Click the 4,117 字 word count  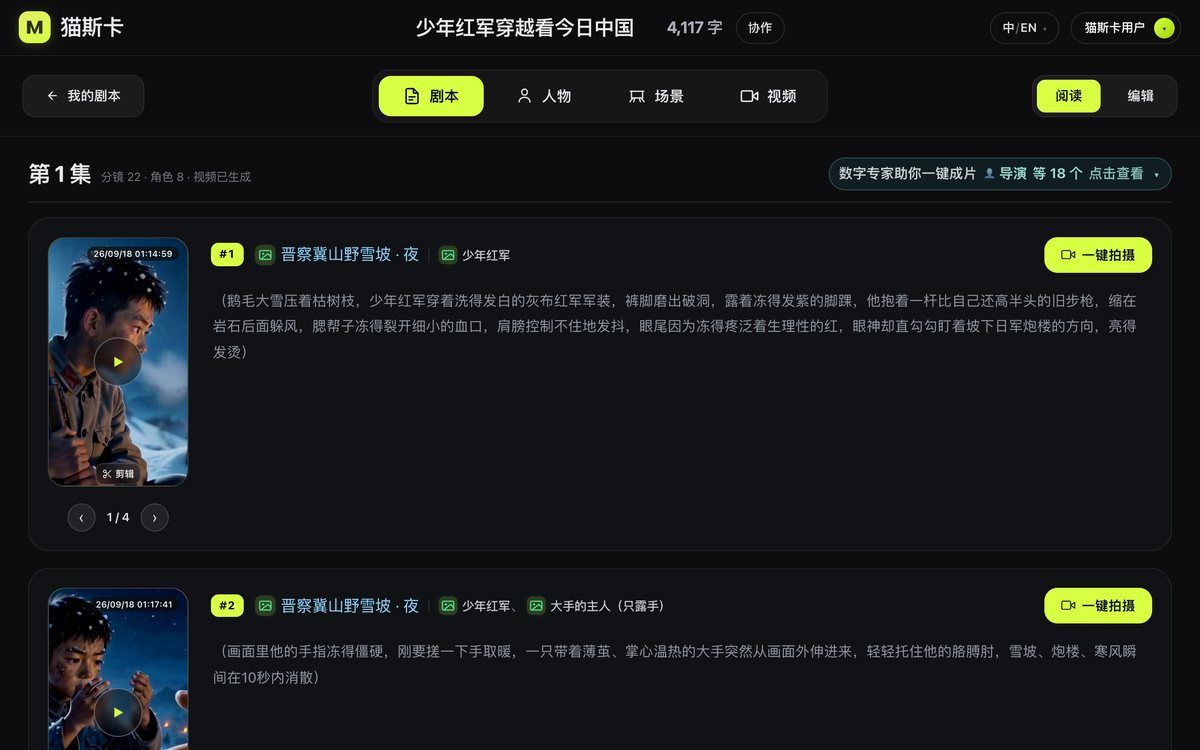(x=694, y=28)
